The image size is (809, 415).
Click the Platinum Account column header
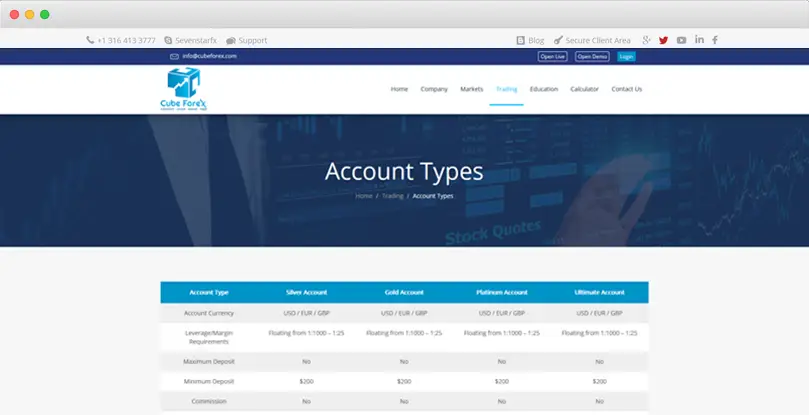(x=502, y=292)
